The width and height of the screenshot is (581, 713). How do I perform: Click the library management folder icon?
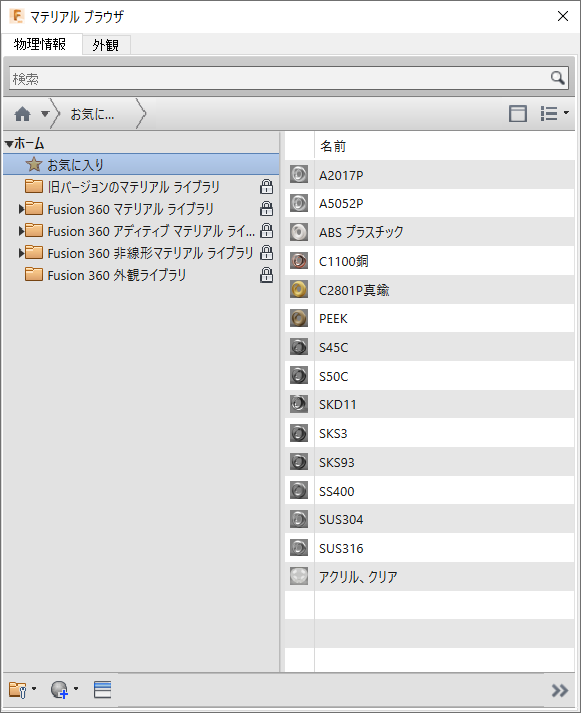[18, 690]
